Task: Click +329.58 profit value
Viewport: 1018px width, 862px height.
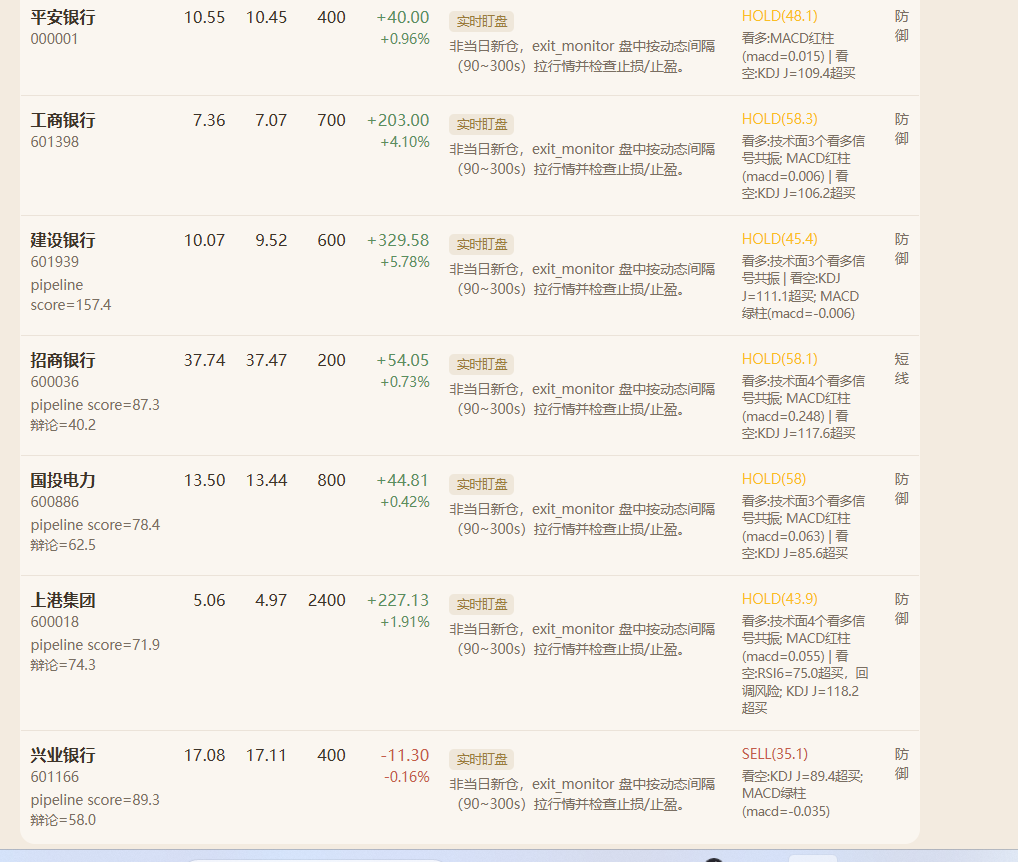Action: pos(398,241)
